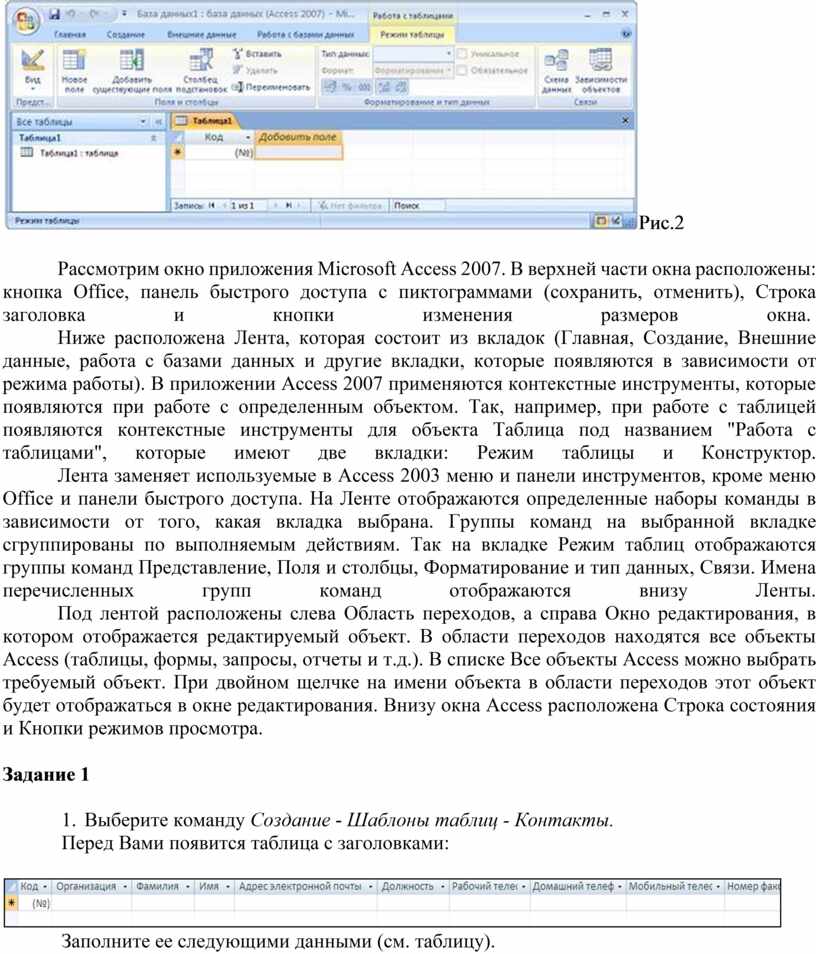Click the Поиск search box in the record bar

418,206
